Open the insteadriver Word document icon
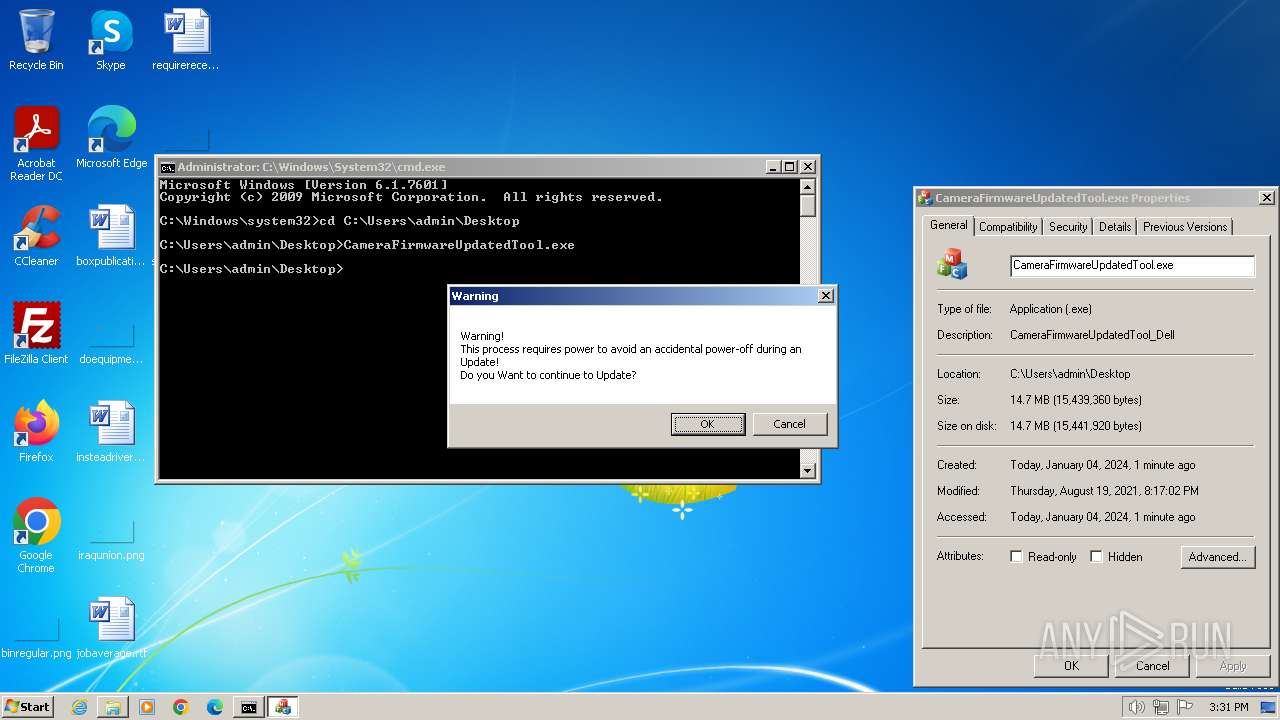1280x720 pixels. pyautogui.click(x=111, y=431)
